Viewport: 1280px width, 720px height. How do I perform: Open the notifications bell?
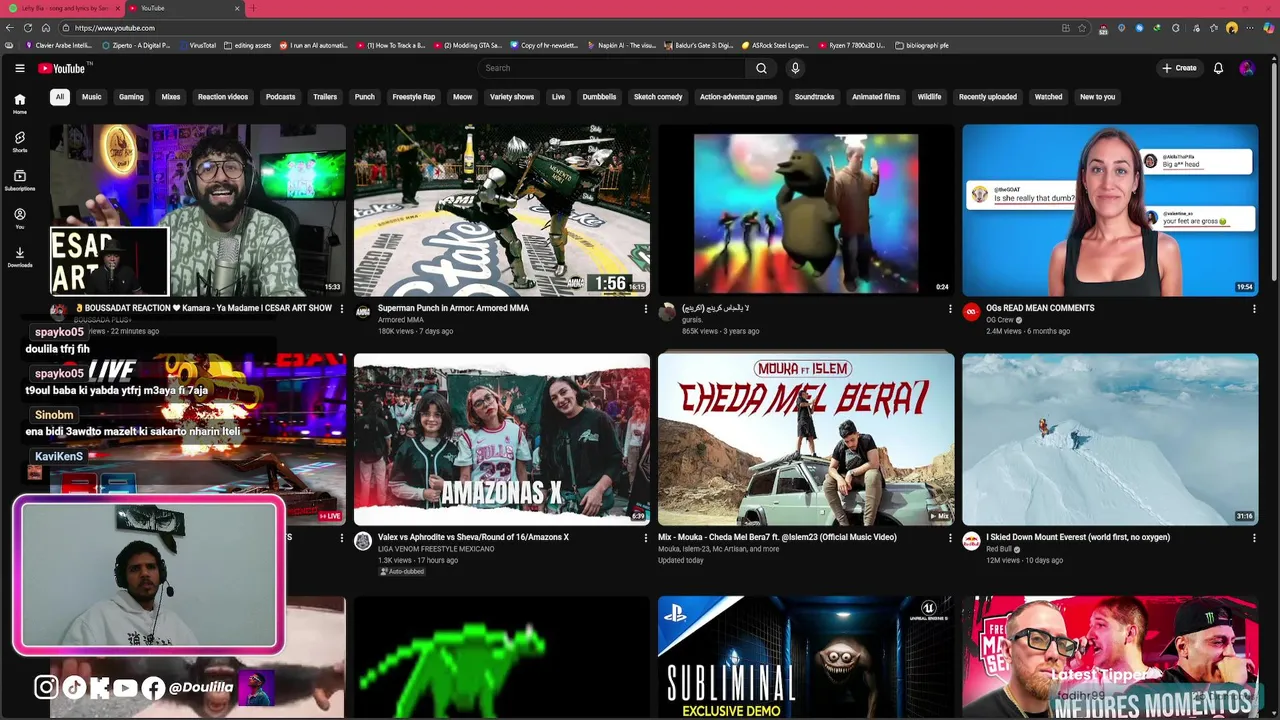(x=1218, y=68)
